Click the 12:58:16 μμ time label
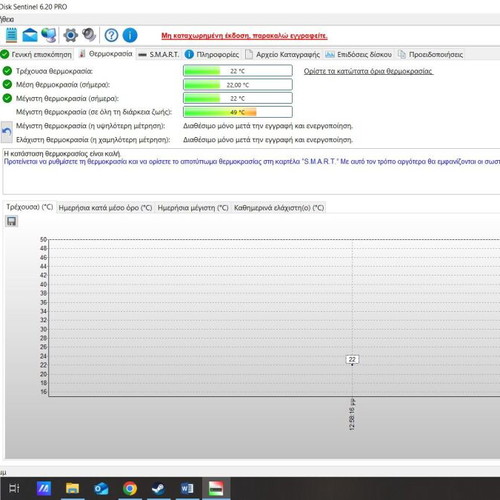Image resolution: width=500 pixels, height=500 pixels. [x=352, y=414]
